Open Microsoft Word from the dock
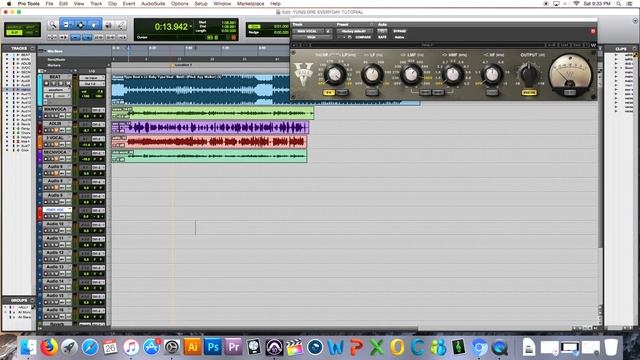 pos(336,347)
